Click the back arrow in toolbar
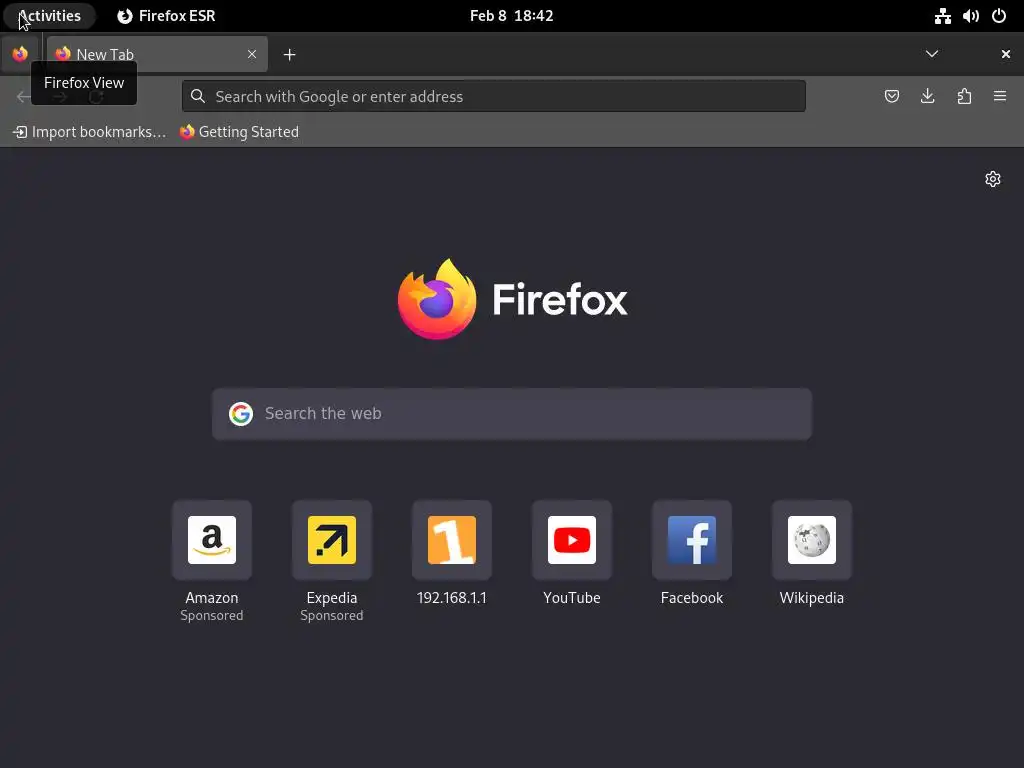Image resolution: width=1024 pixels, height=768 pixels. (24, 97)
